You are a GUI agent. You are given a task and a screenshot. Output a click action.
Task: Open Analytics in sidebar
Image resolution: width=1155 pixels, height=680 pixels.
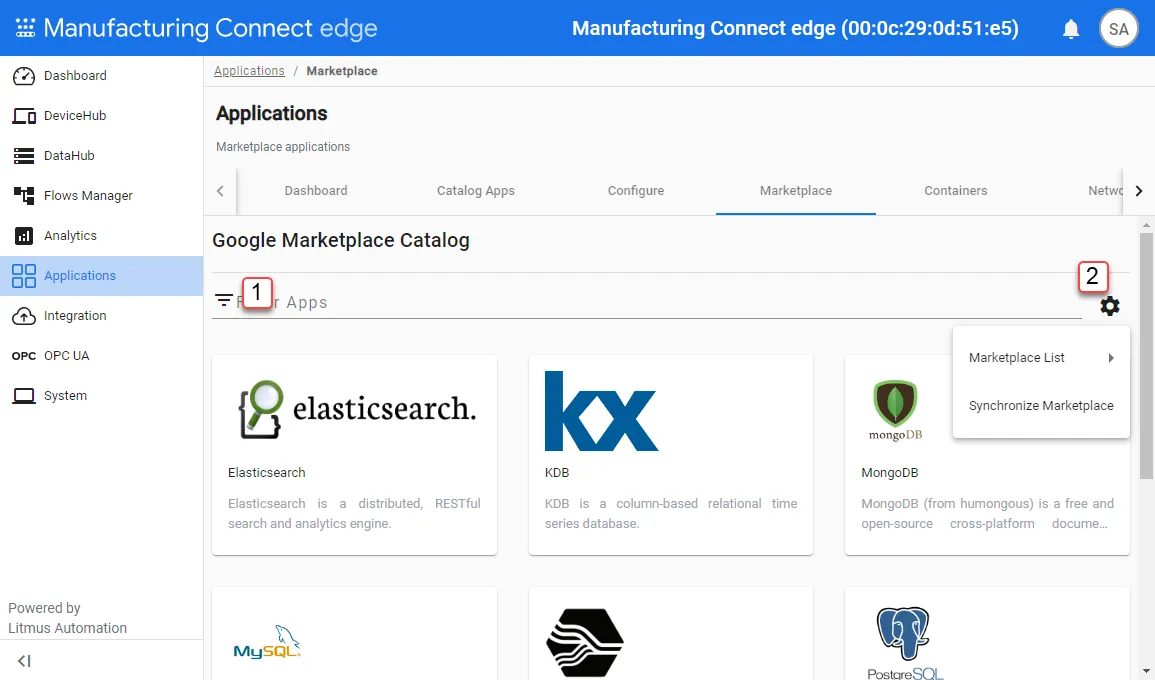(x=70, y=236)
